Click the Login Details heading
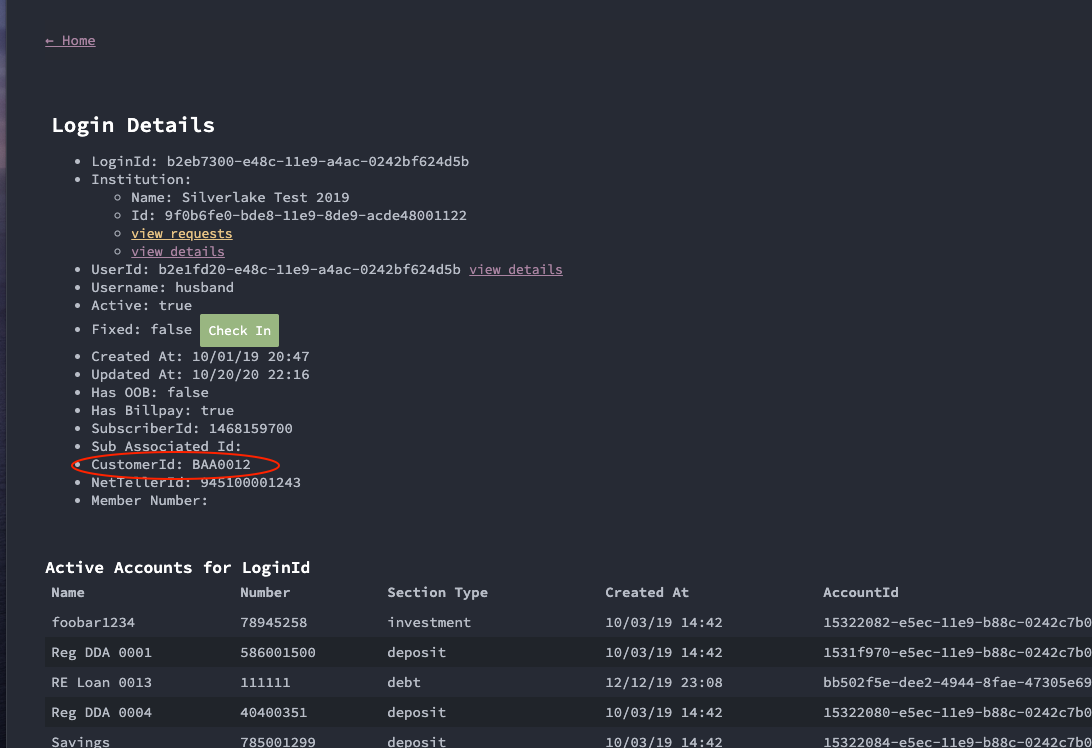Screen dimensions: 1092x748 pyautogui.click(x=133, y=126)
